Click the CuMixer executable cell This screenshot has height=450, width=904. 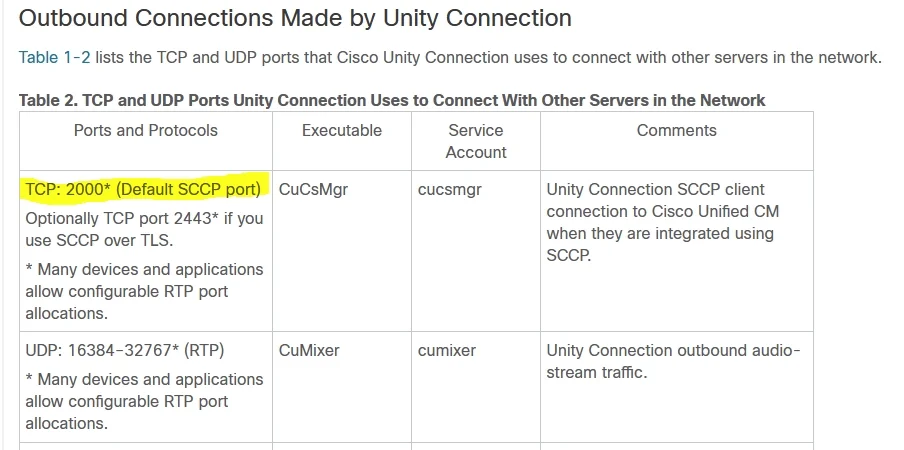pos(309,350)
